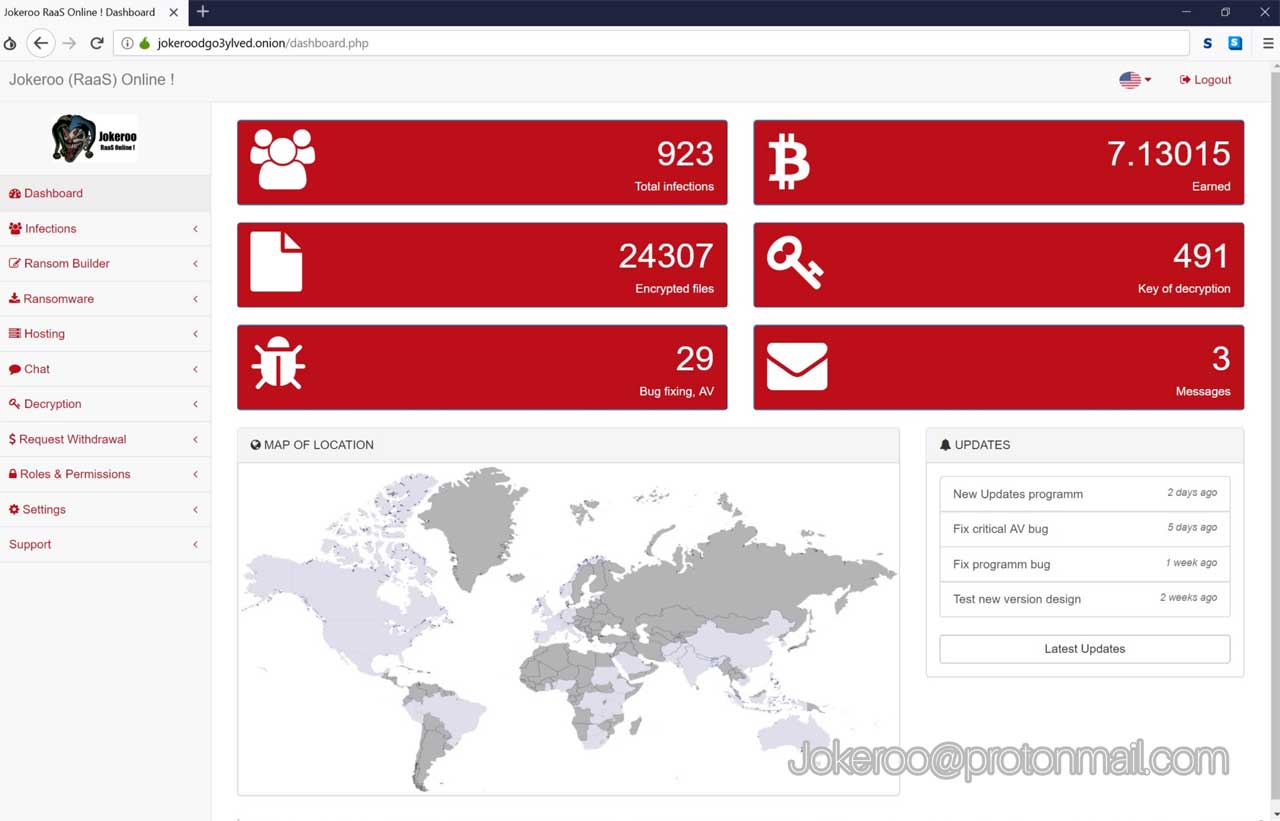Select Dashboard in the sidebar
This screenshot has width=1280, height=821.
pos(53,194)
